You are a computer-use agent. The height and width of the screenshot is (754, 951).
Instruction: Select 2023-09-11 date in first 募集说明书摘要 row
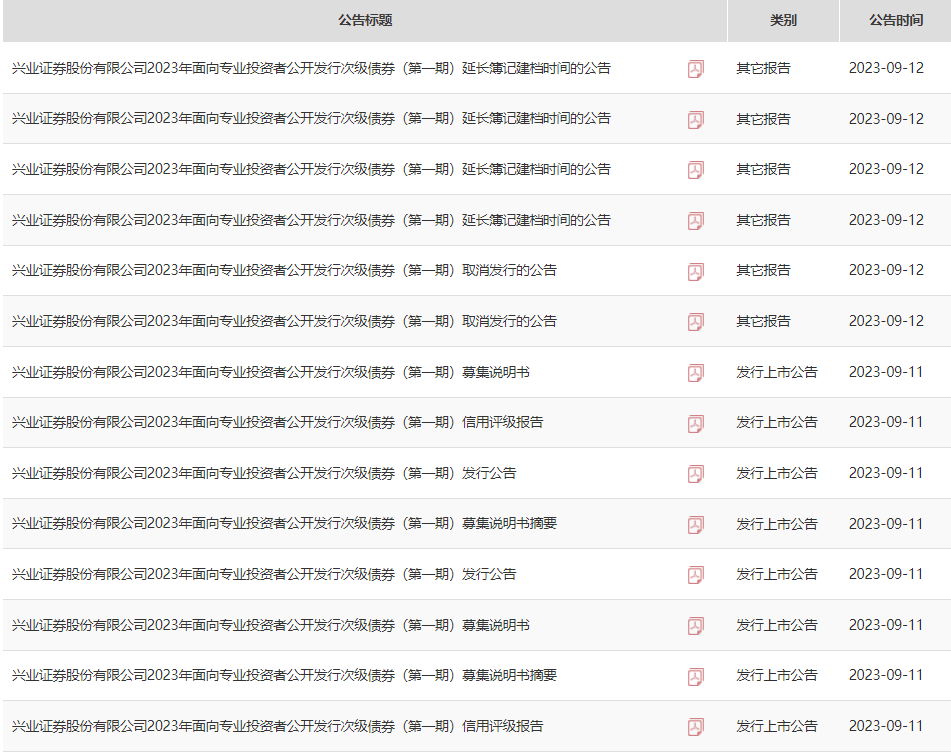point(885,523)
